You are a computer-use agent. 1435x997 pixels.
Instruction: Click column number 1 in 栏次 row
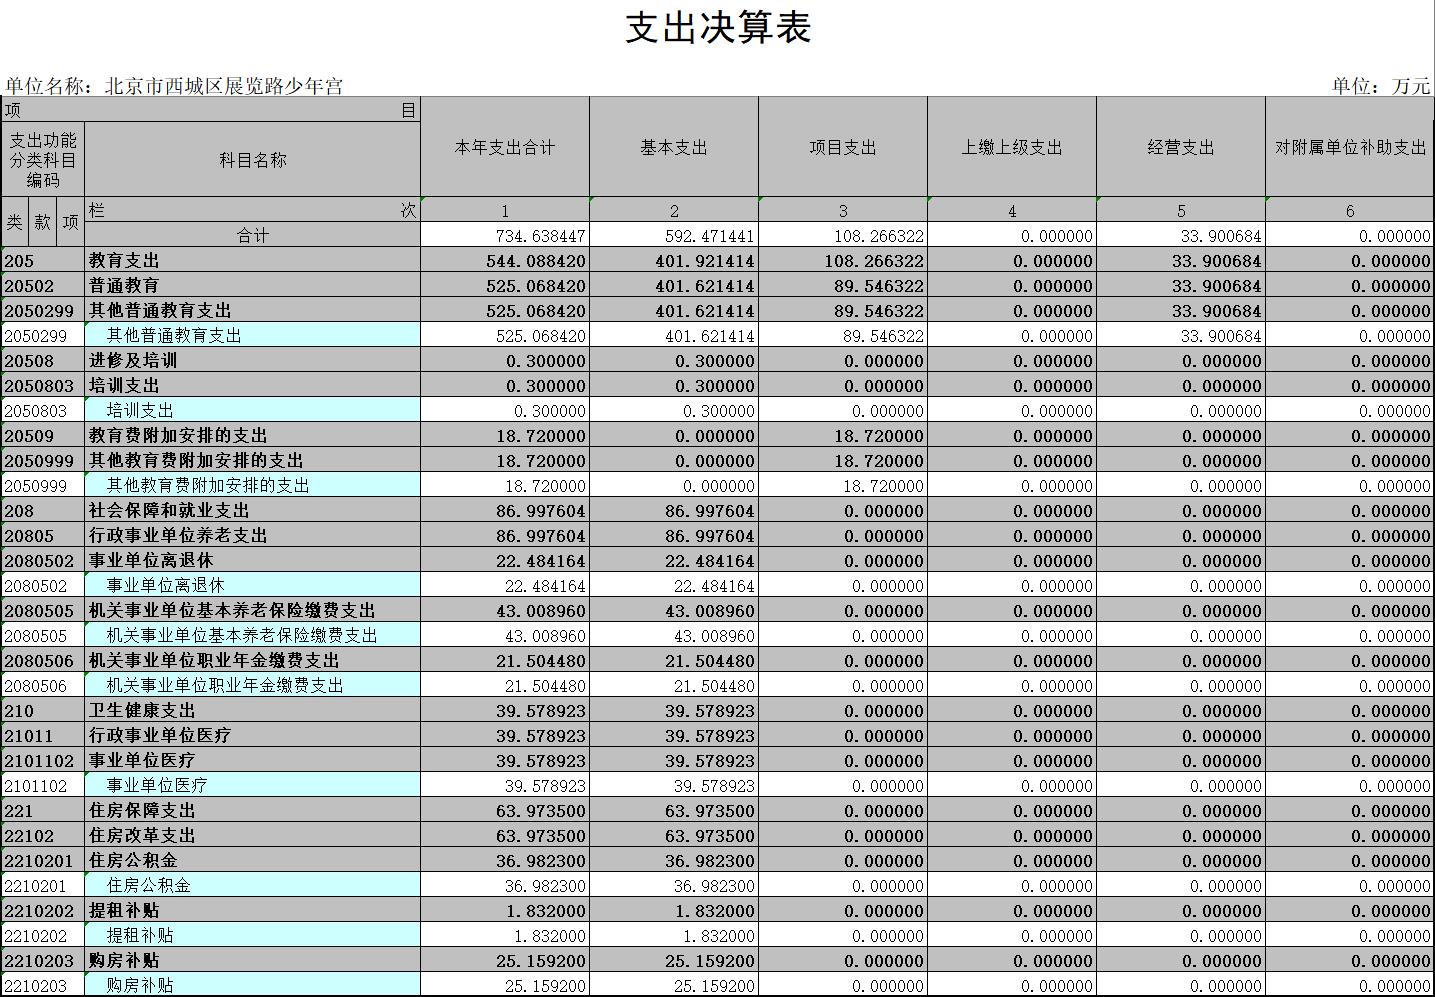tap(505, 211)
